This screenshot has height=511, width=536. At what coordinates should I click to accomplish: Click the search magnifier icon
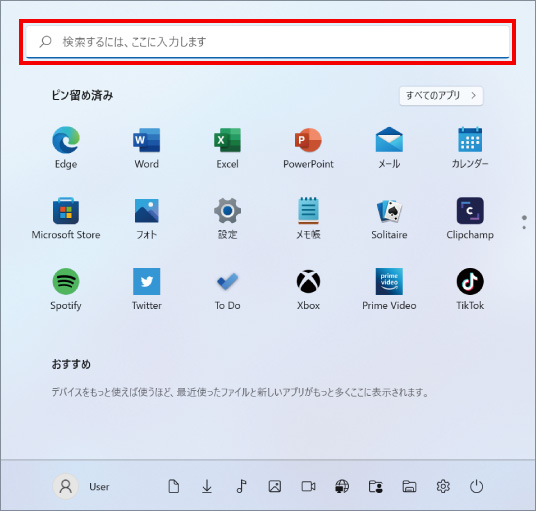tap(45, 42)
